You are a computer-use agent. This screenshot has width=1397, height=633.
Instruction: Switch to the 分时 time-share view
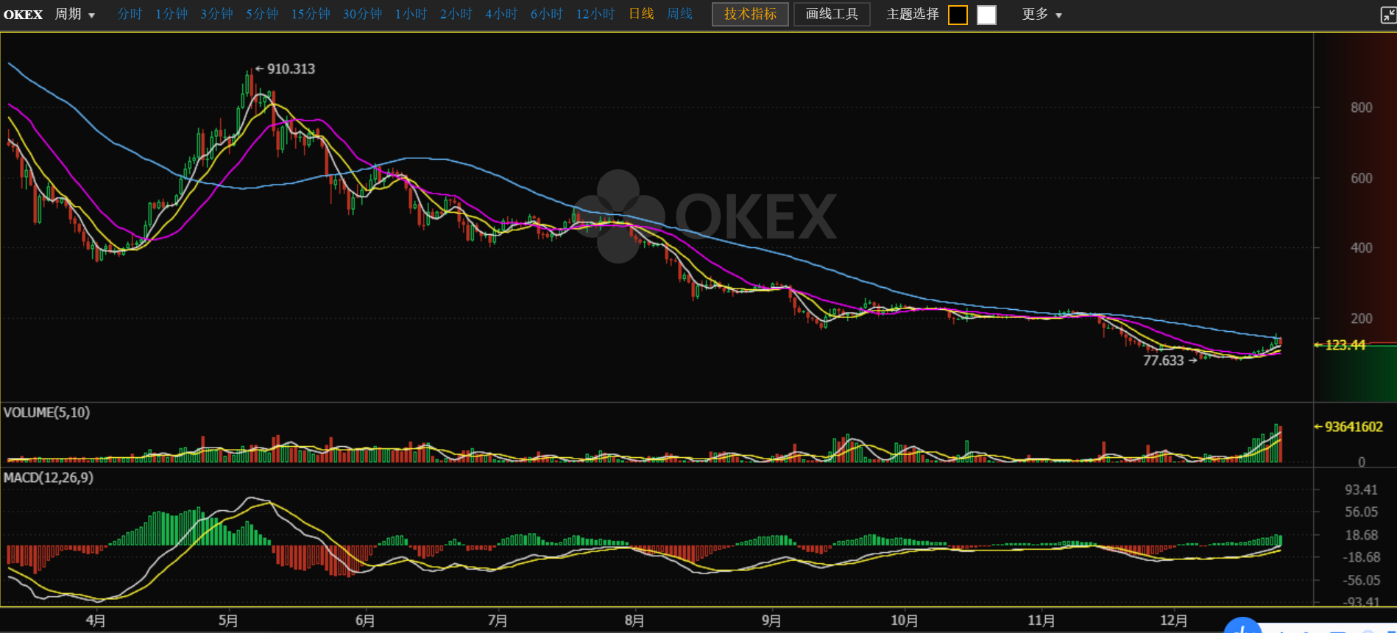point(130,14)
